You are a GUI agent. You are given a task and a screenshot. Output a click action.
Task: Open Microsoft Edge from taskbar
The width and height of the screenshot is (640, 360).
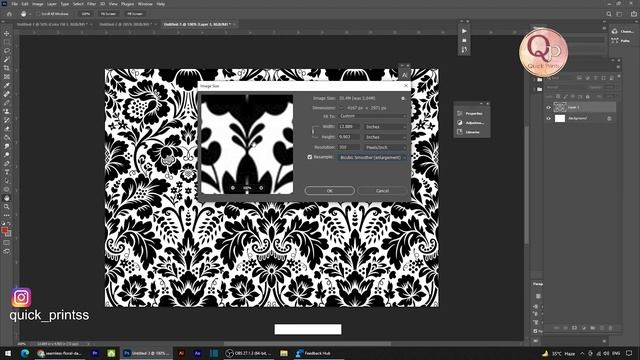tap(25, 353)
